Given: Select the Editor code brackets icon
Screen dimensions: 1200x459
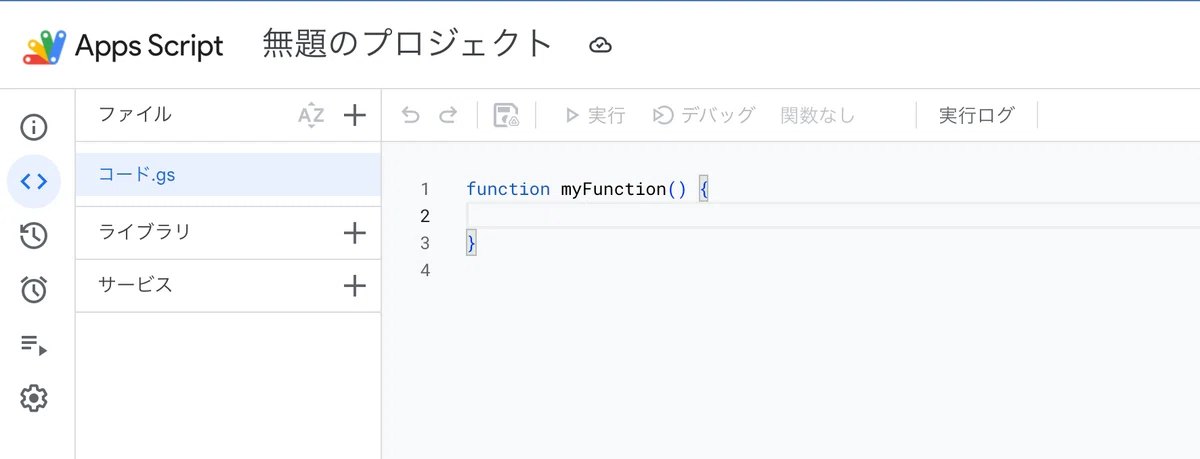Looking at the screenshot, I should click(x=34, y=181).
